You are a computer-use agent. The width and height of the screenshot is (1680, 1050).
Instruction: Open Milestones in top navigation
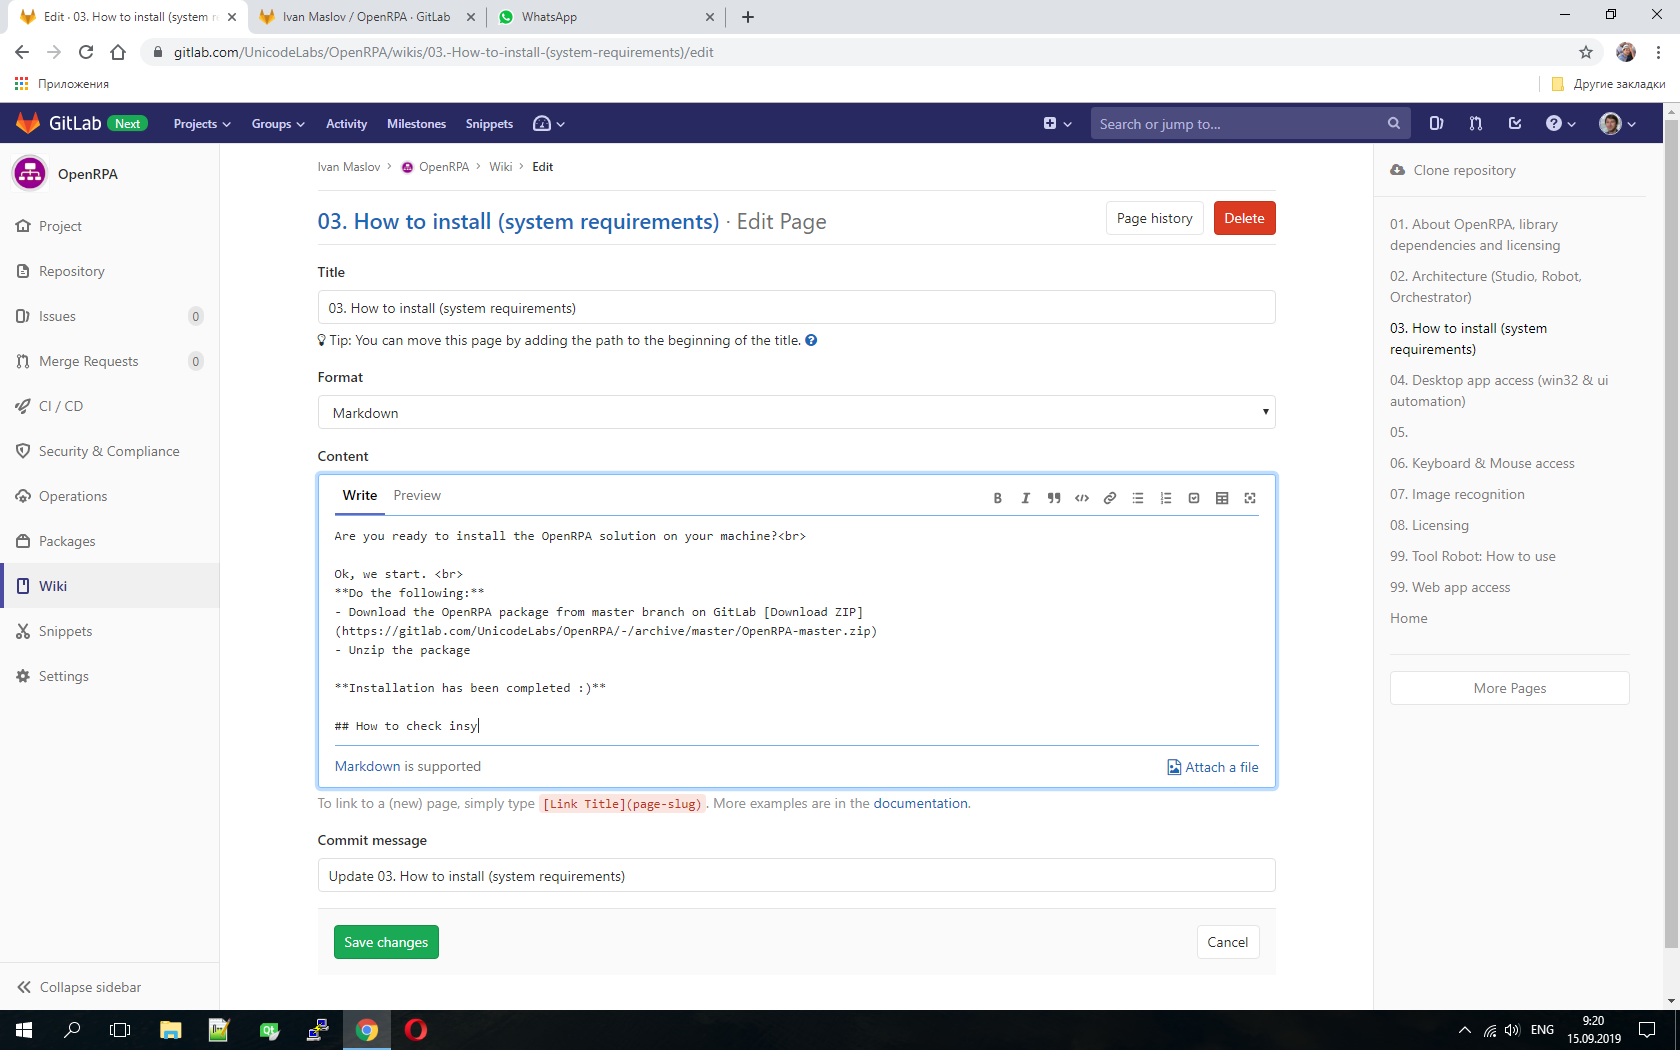pos(416,124)
